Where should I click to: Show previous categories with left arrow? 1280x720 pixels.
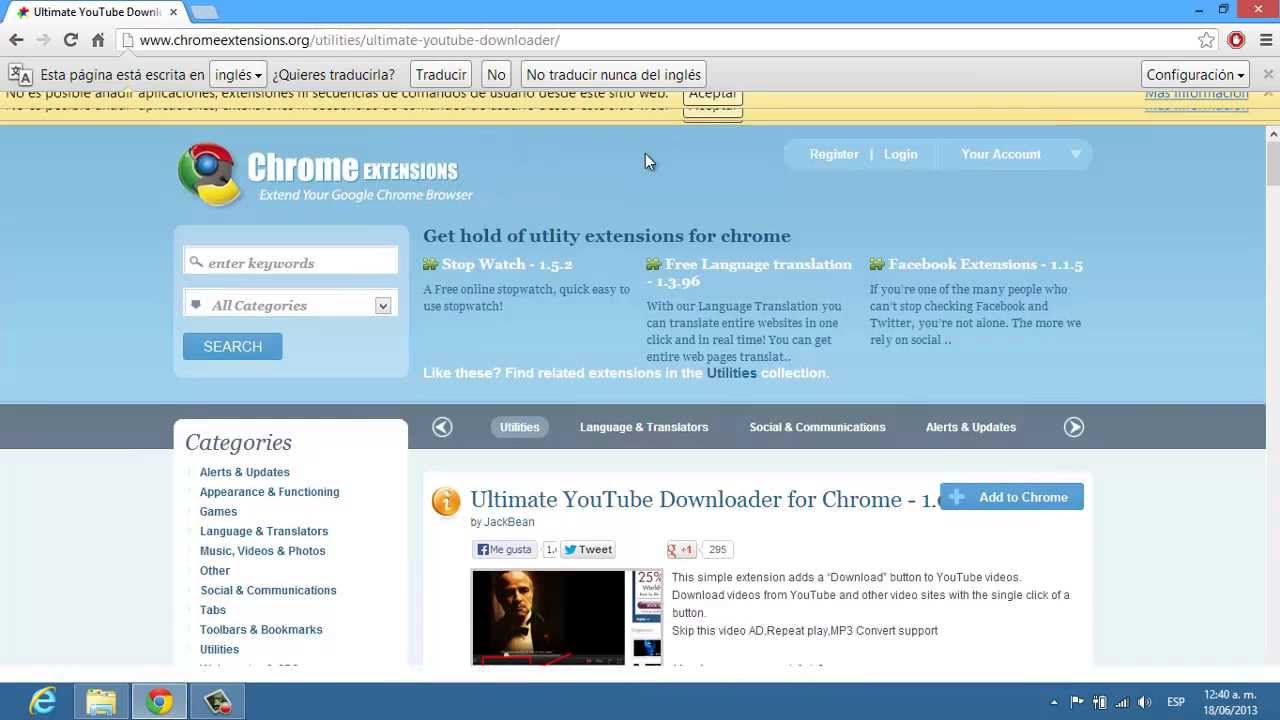coord(442,427)
